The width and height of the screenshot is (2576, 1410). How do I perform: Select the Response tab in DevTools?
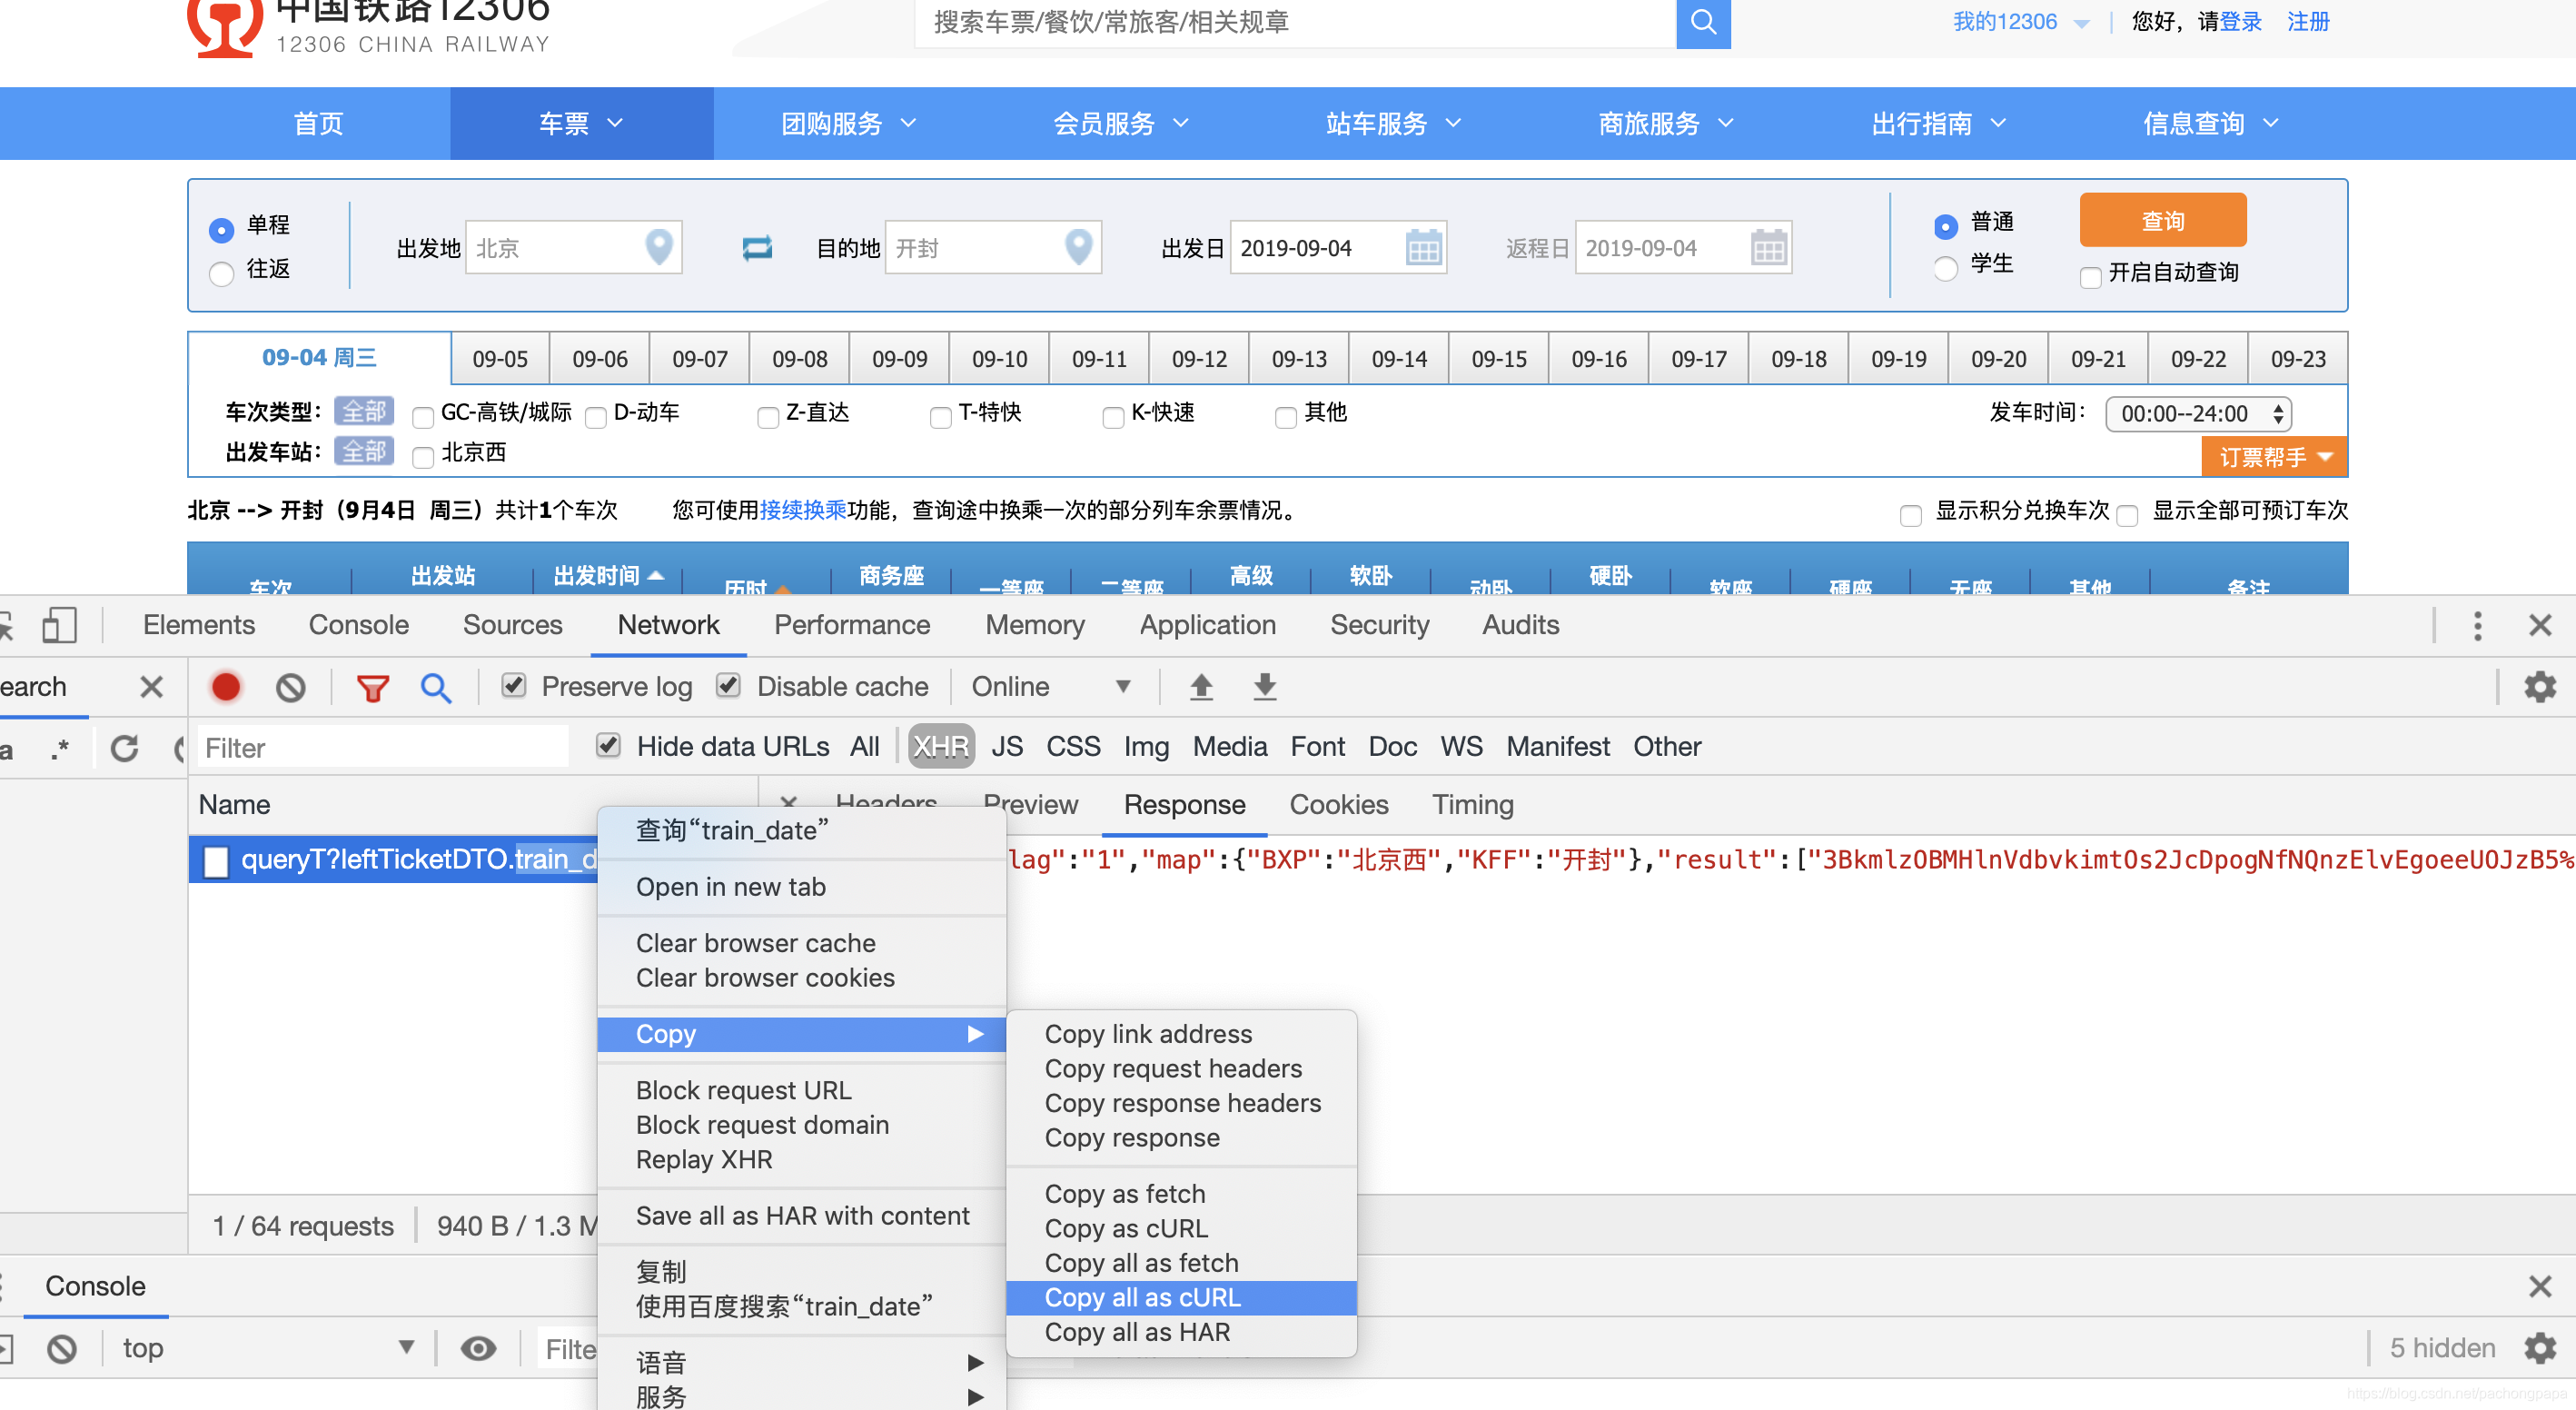coord(1184,806)
